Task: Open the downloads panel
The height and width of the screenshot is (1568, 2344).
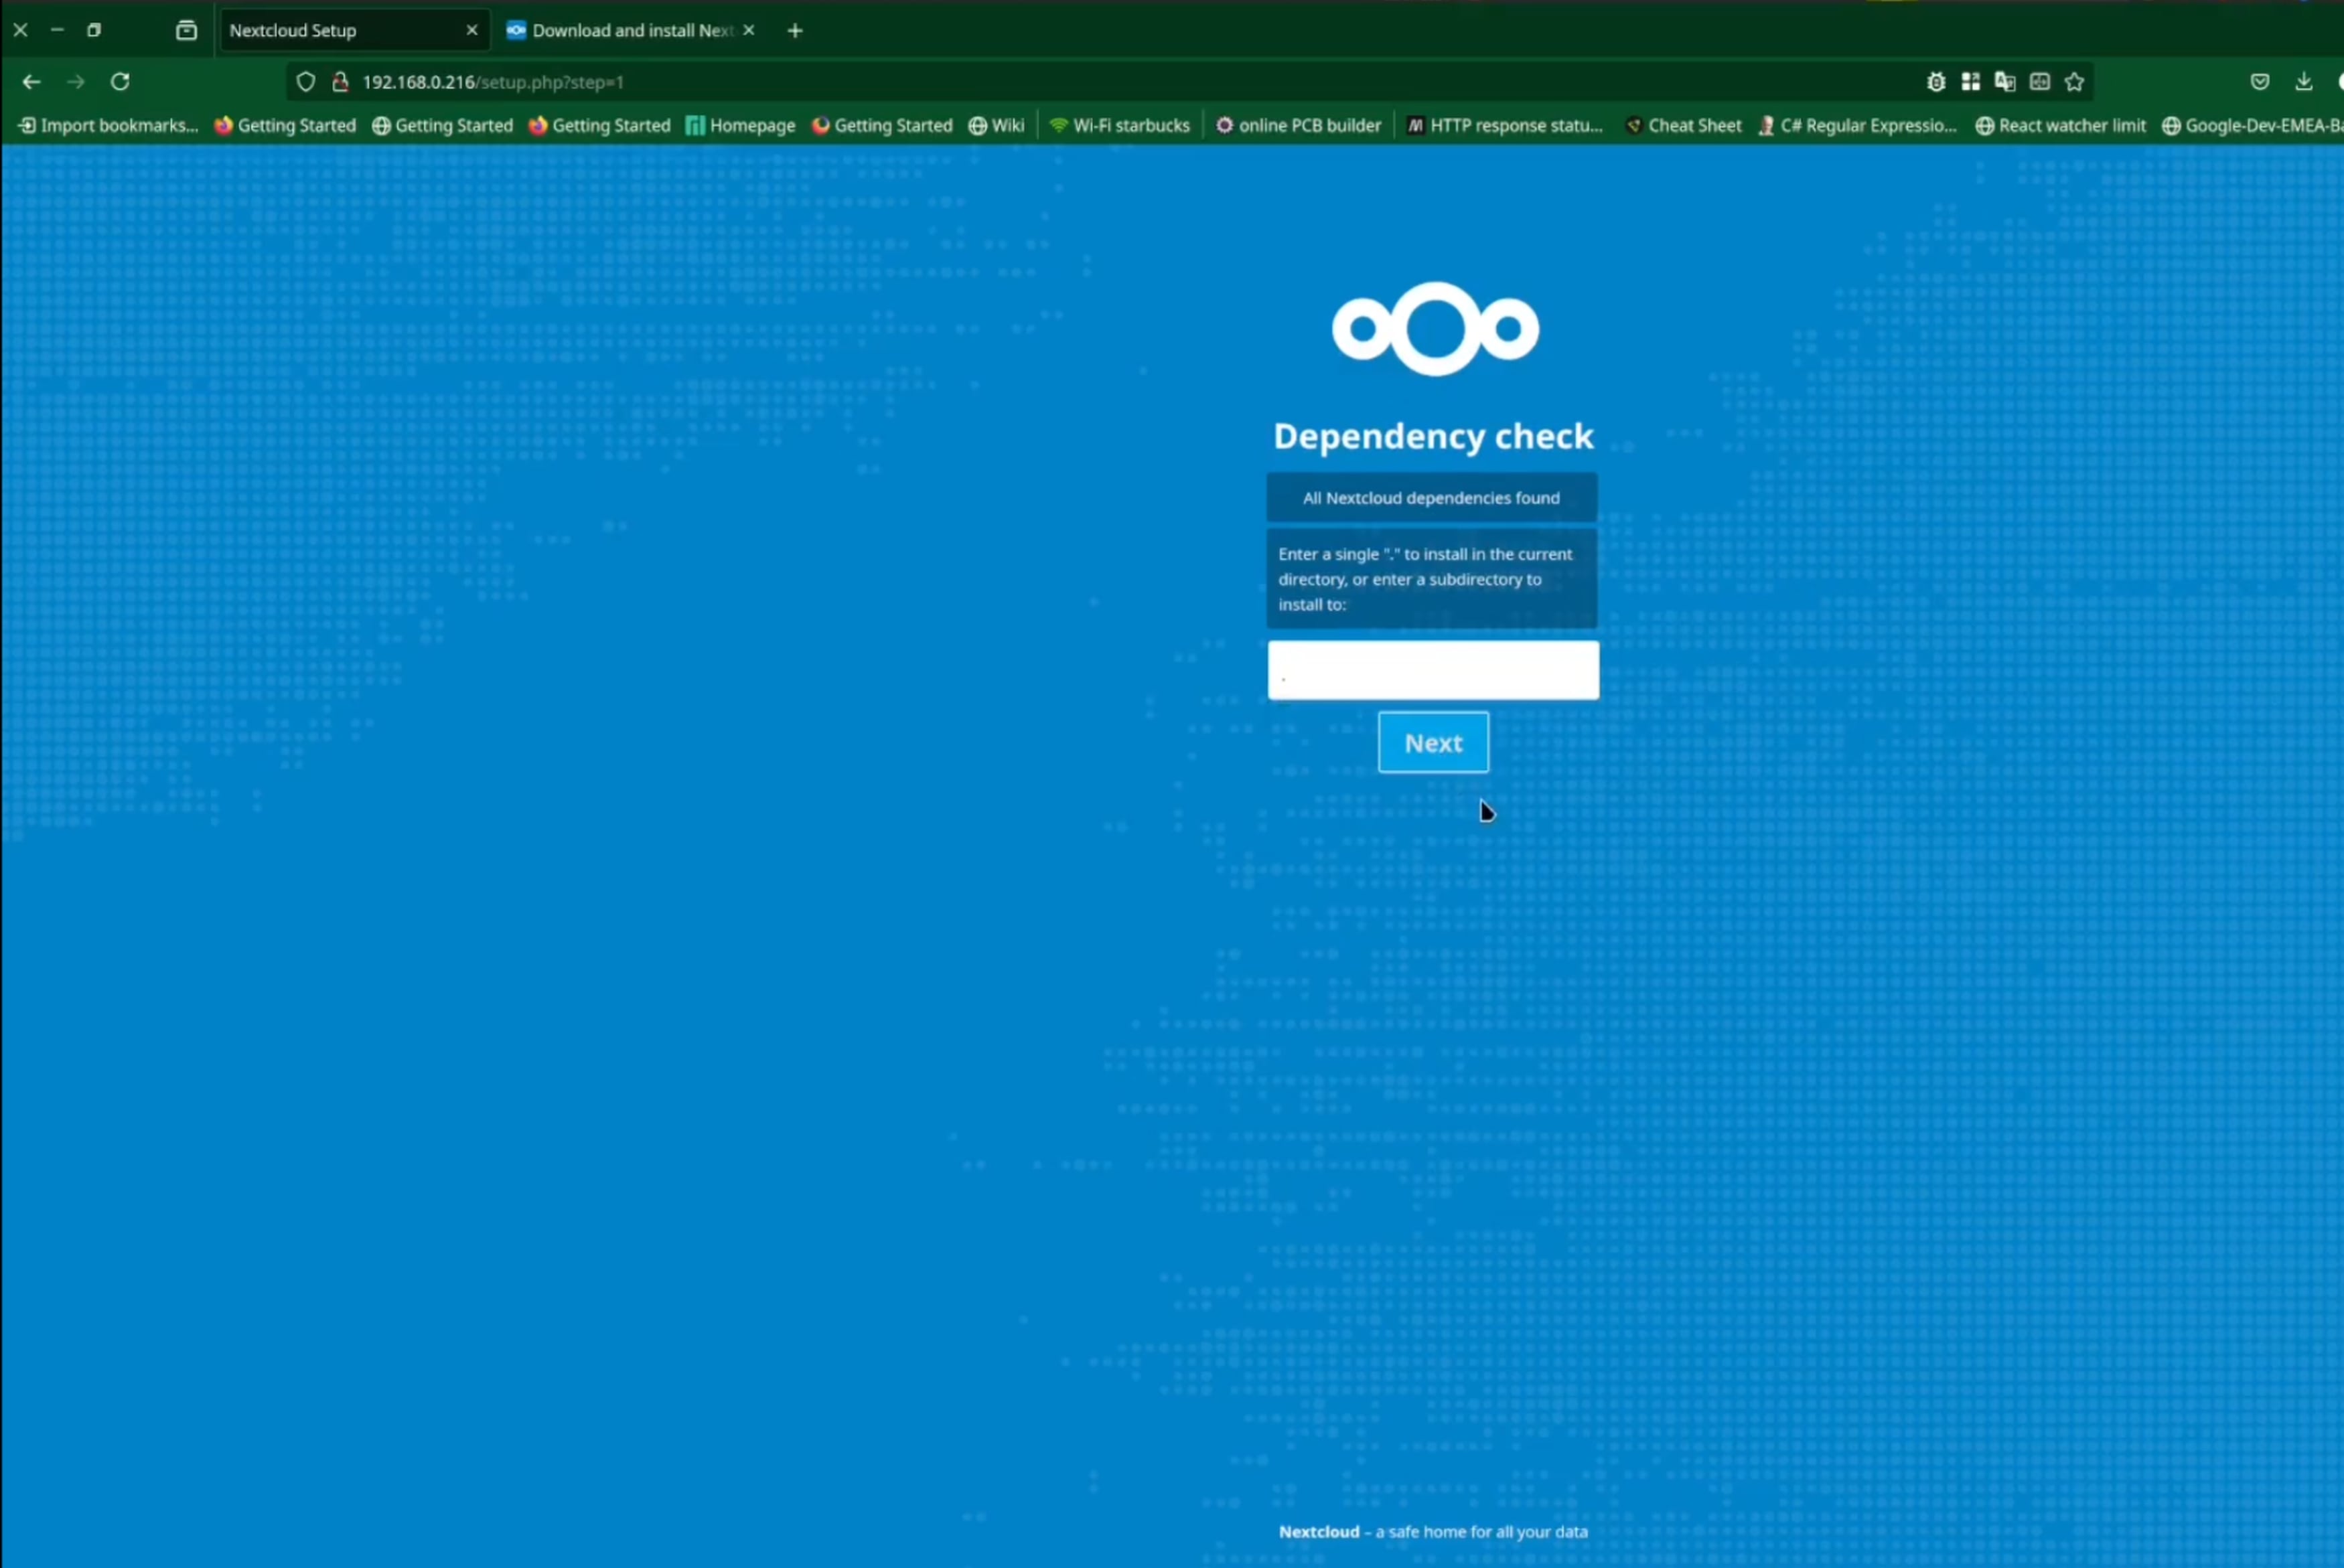Action: [x=2304, y=82]
